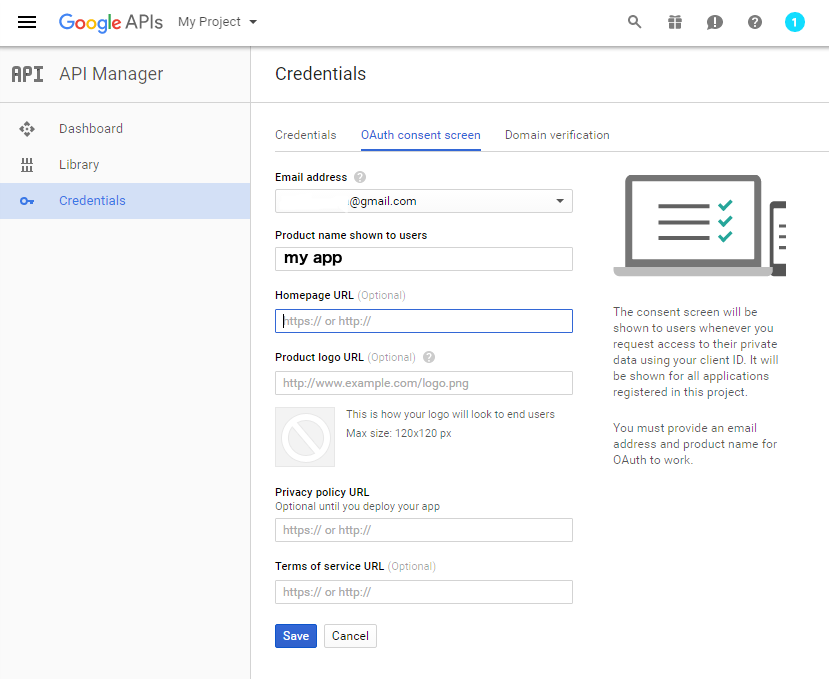The image size is (829, 679).
Task: Click the search magnifier icon
Action: (634, 22)
